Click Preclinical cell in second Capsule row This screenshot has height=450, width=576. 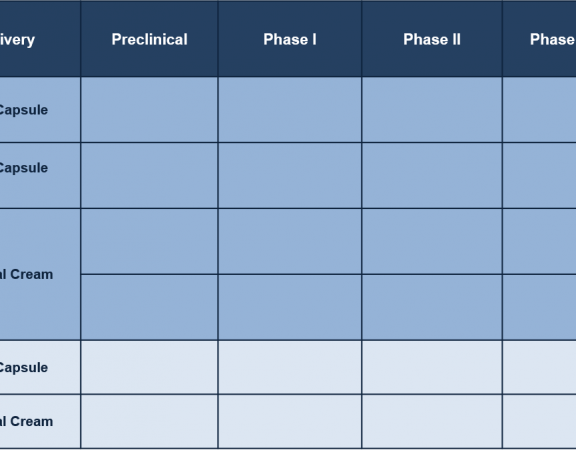tap(149, 176)
